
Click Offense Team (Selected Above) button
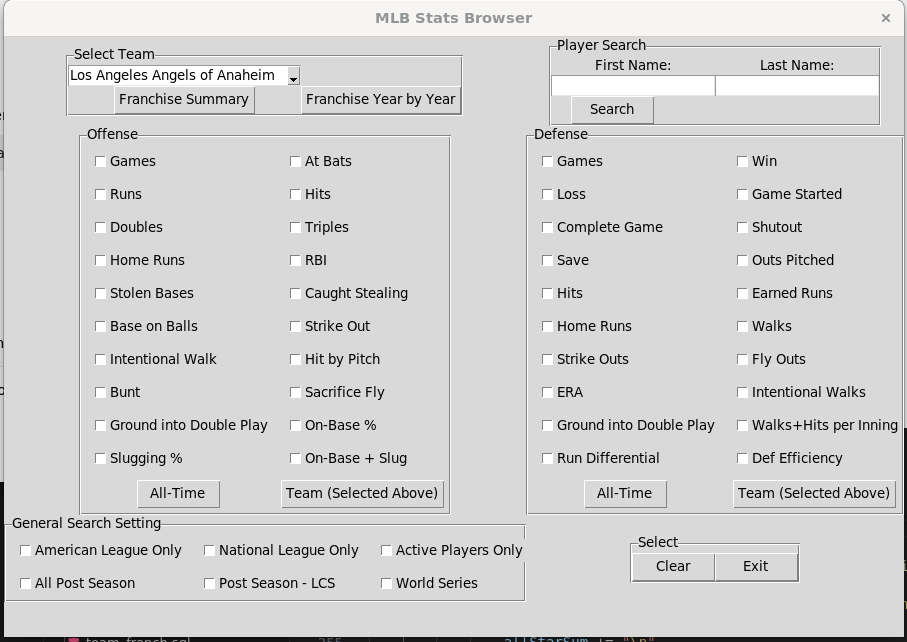coord(362,493)
